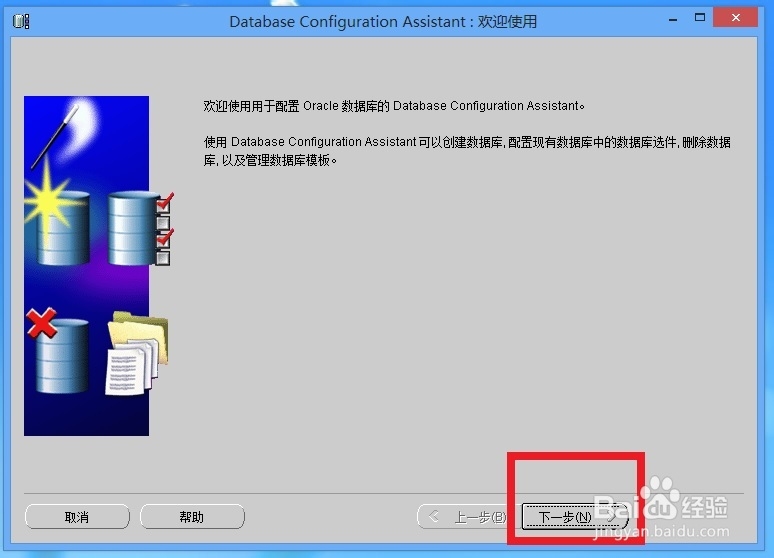Click the welcome text mentioning Oracle 数据库
Image resolution: width=774 pixels, height=558 pixels.
[394, 106]
